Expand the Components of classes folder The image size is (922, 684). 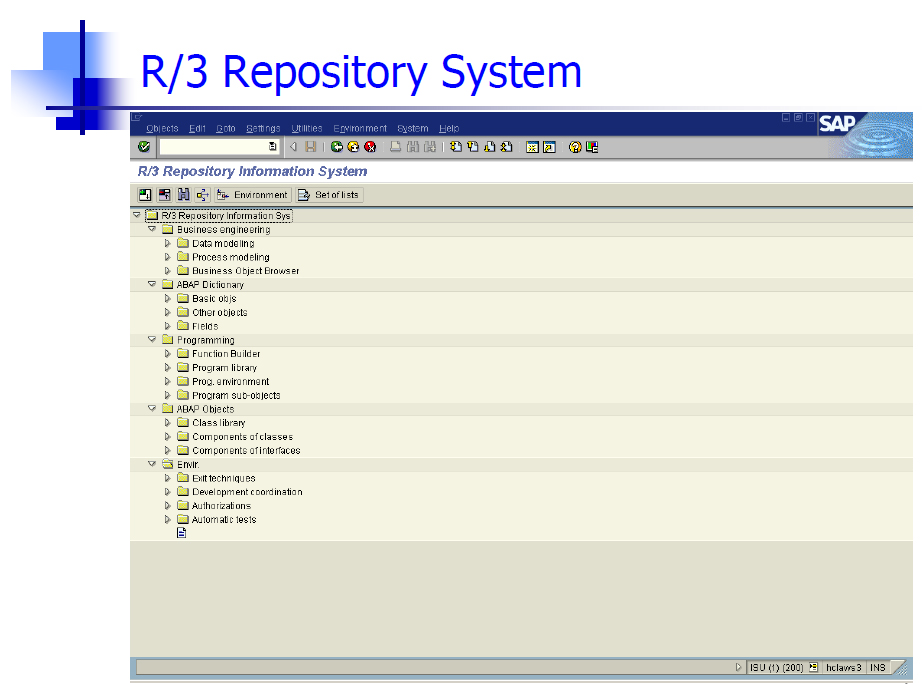point(168,436)
